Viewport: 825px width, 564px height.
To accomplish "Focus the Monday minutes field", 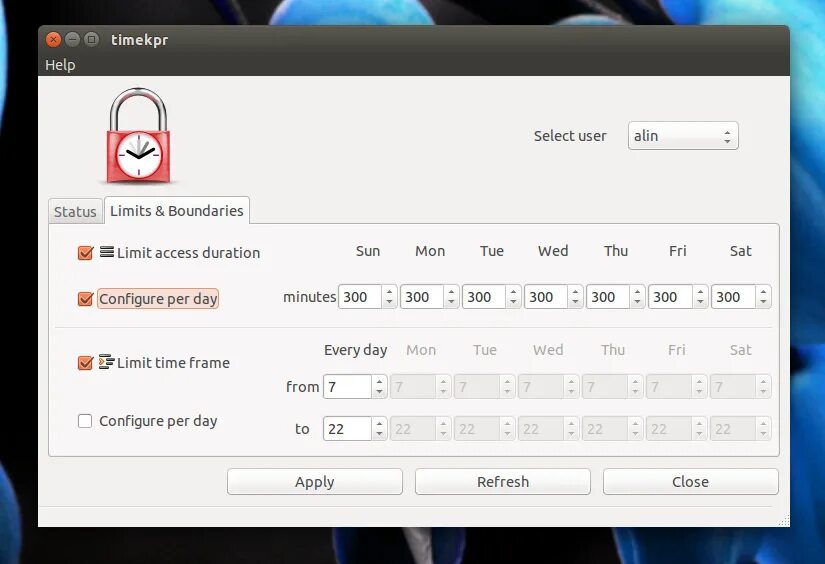I will pos(422,297).
